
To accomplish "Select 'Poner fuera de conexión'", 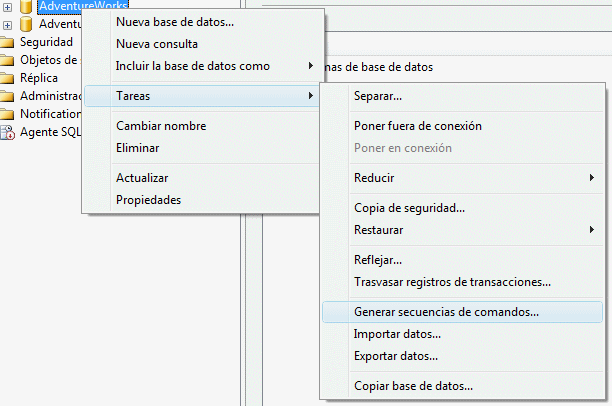I will [x=463, y=126].
